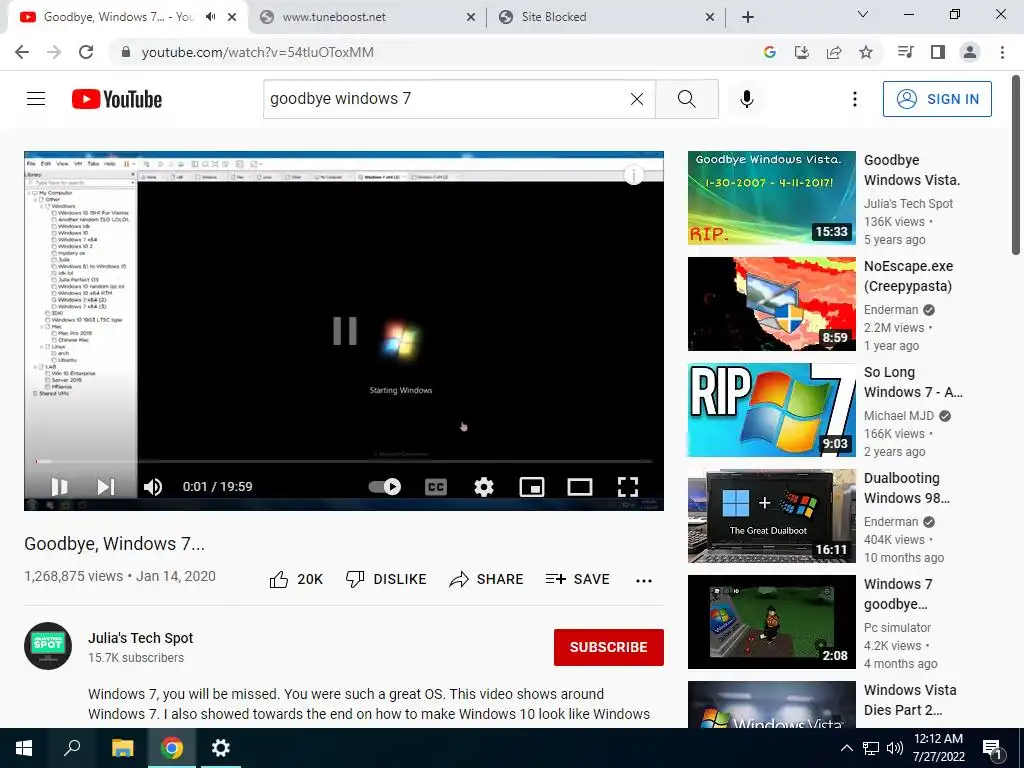Install the app via the download icon

click(x=802, y=52)
